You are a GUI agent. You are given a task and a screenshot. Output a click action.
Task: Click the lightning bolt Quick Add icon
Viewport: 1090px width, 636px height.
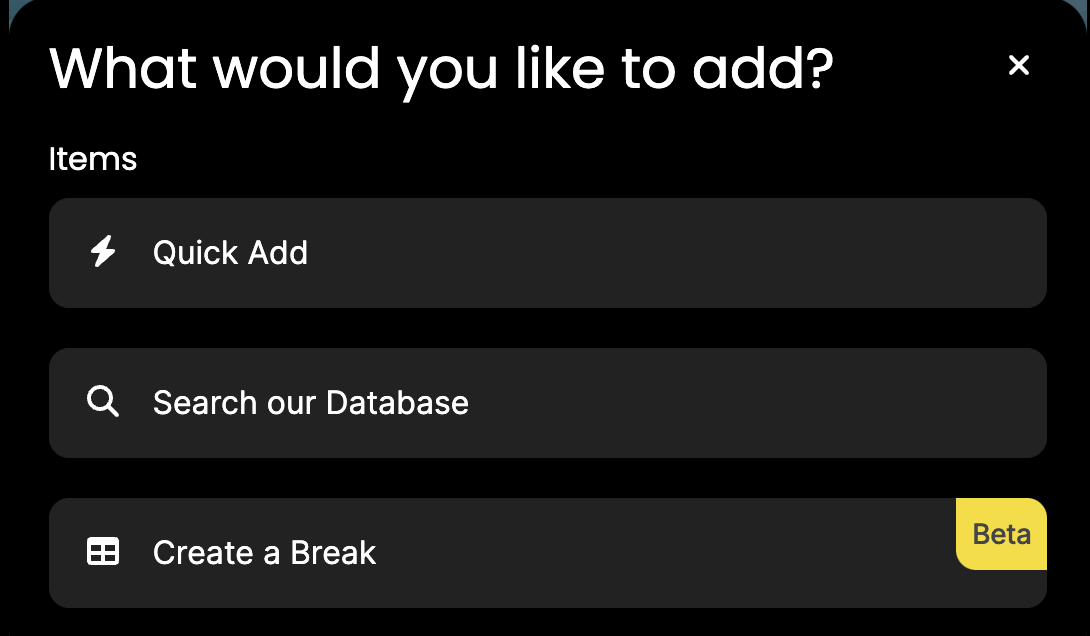tap(103, 252)
